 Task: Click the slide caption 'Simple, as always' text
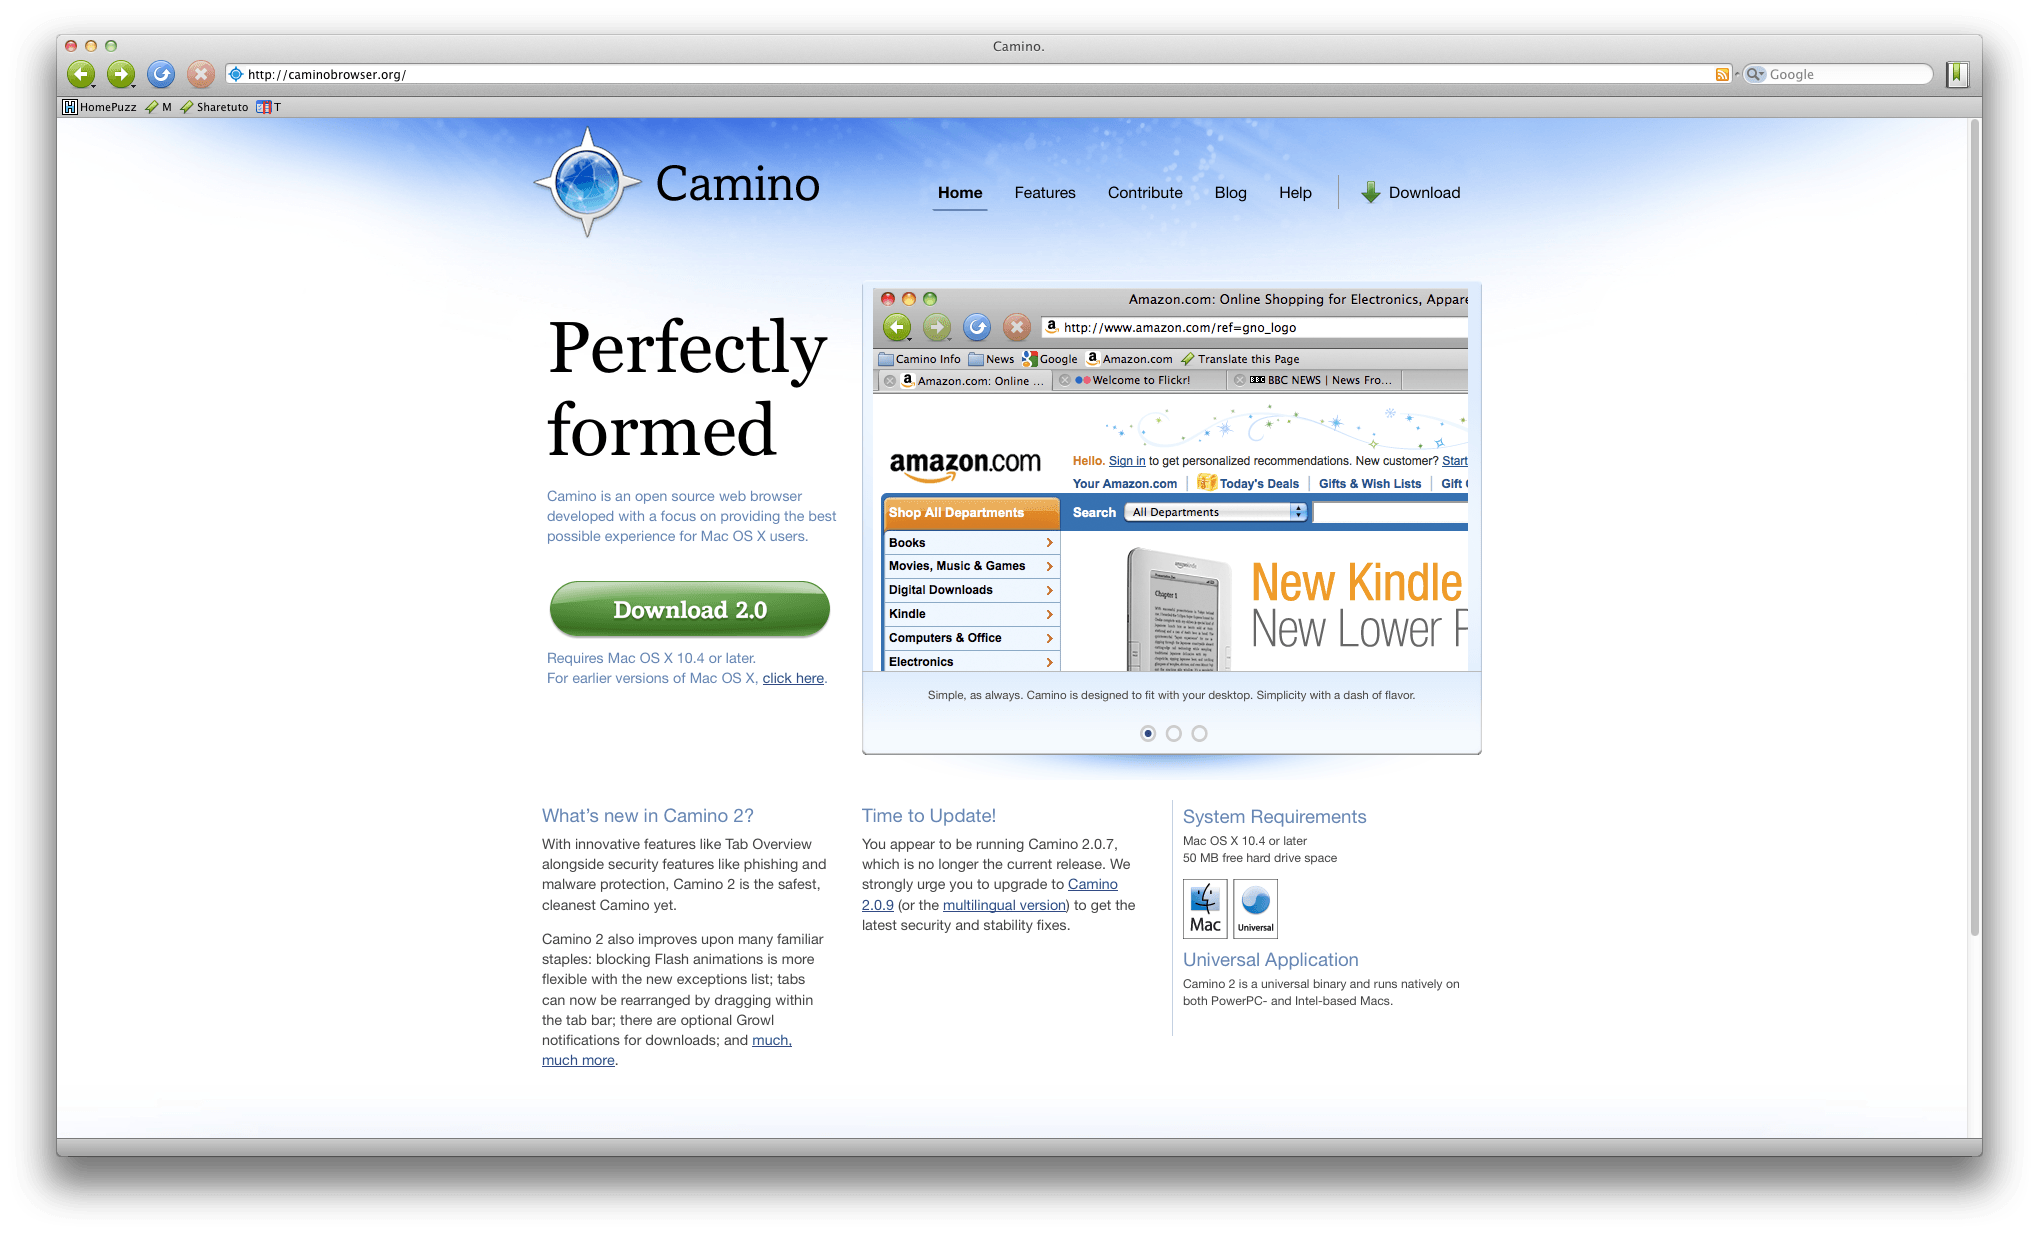[1171, 695]
